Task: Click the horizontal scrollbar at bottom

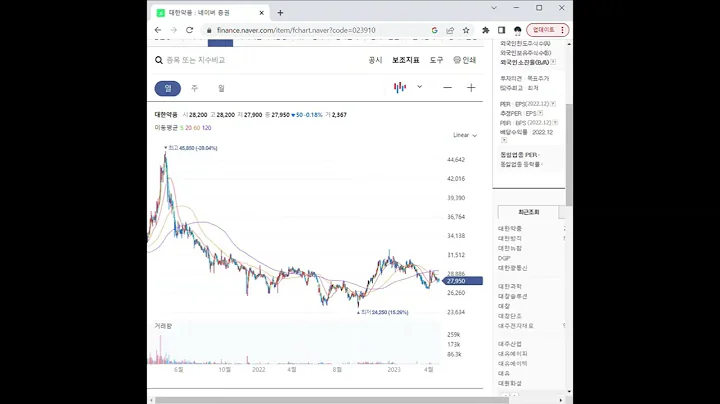Action: pyautogui.click(x=330, y=400)
